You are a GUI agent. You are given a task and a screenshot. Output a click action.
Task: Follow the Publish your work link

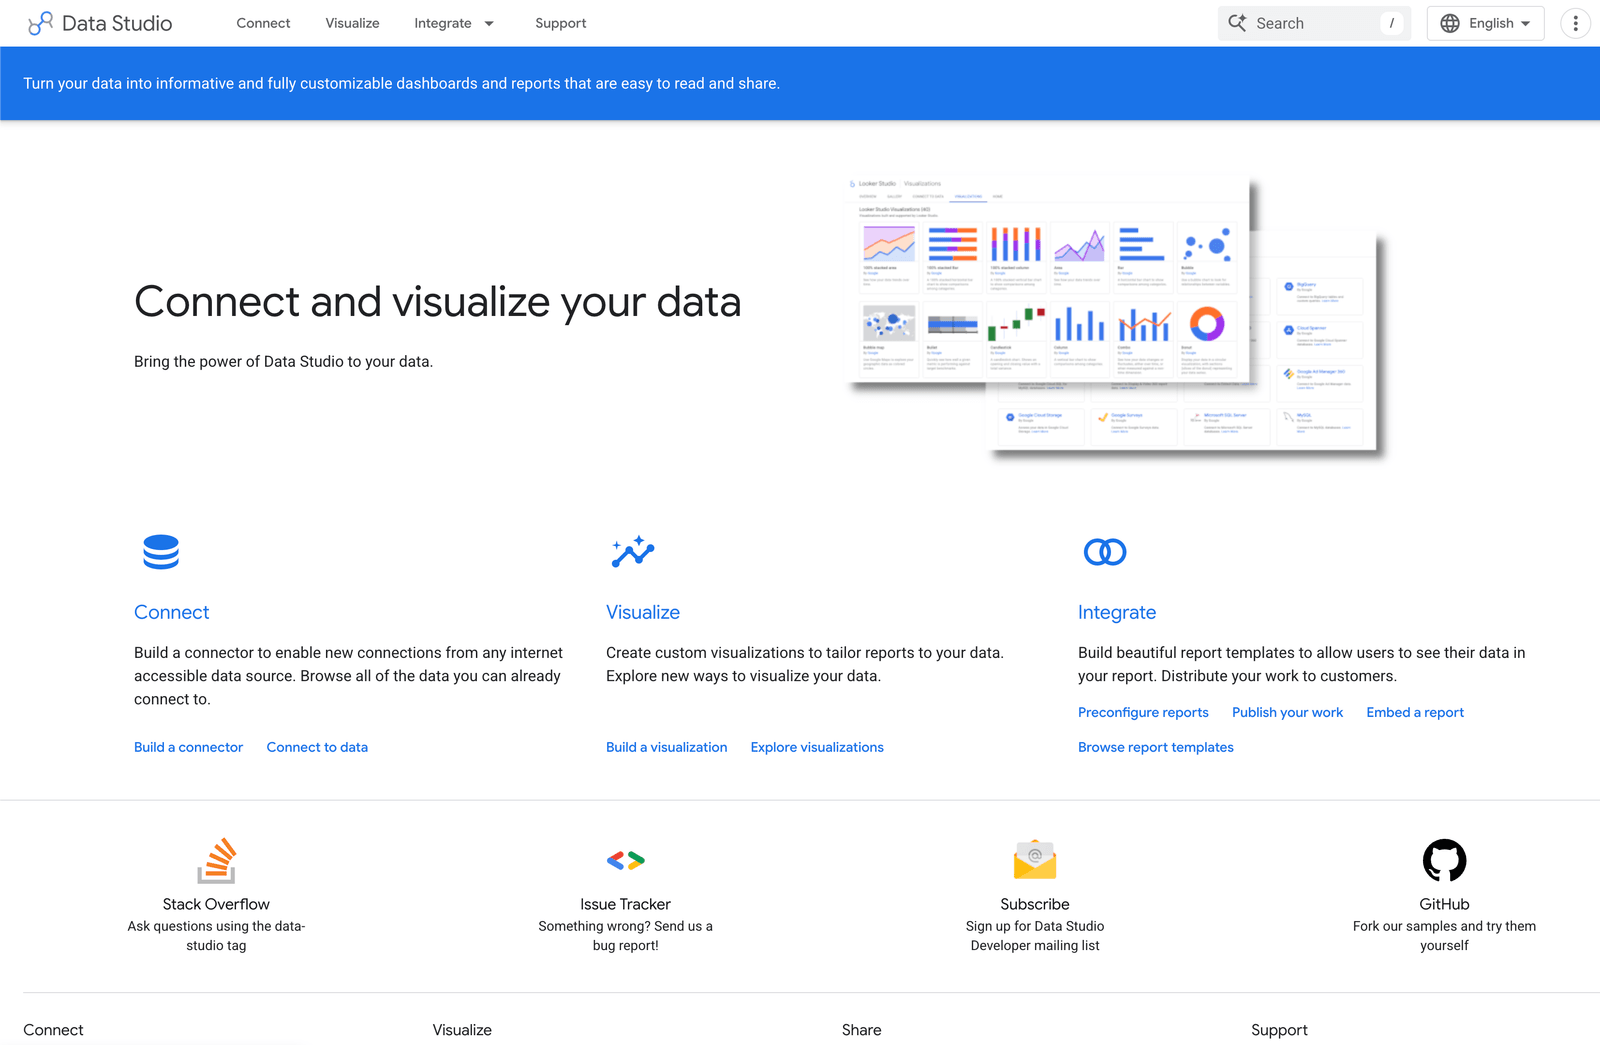[1288, 712]
